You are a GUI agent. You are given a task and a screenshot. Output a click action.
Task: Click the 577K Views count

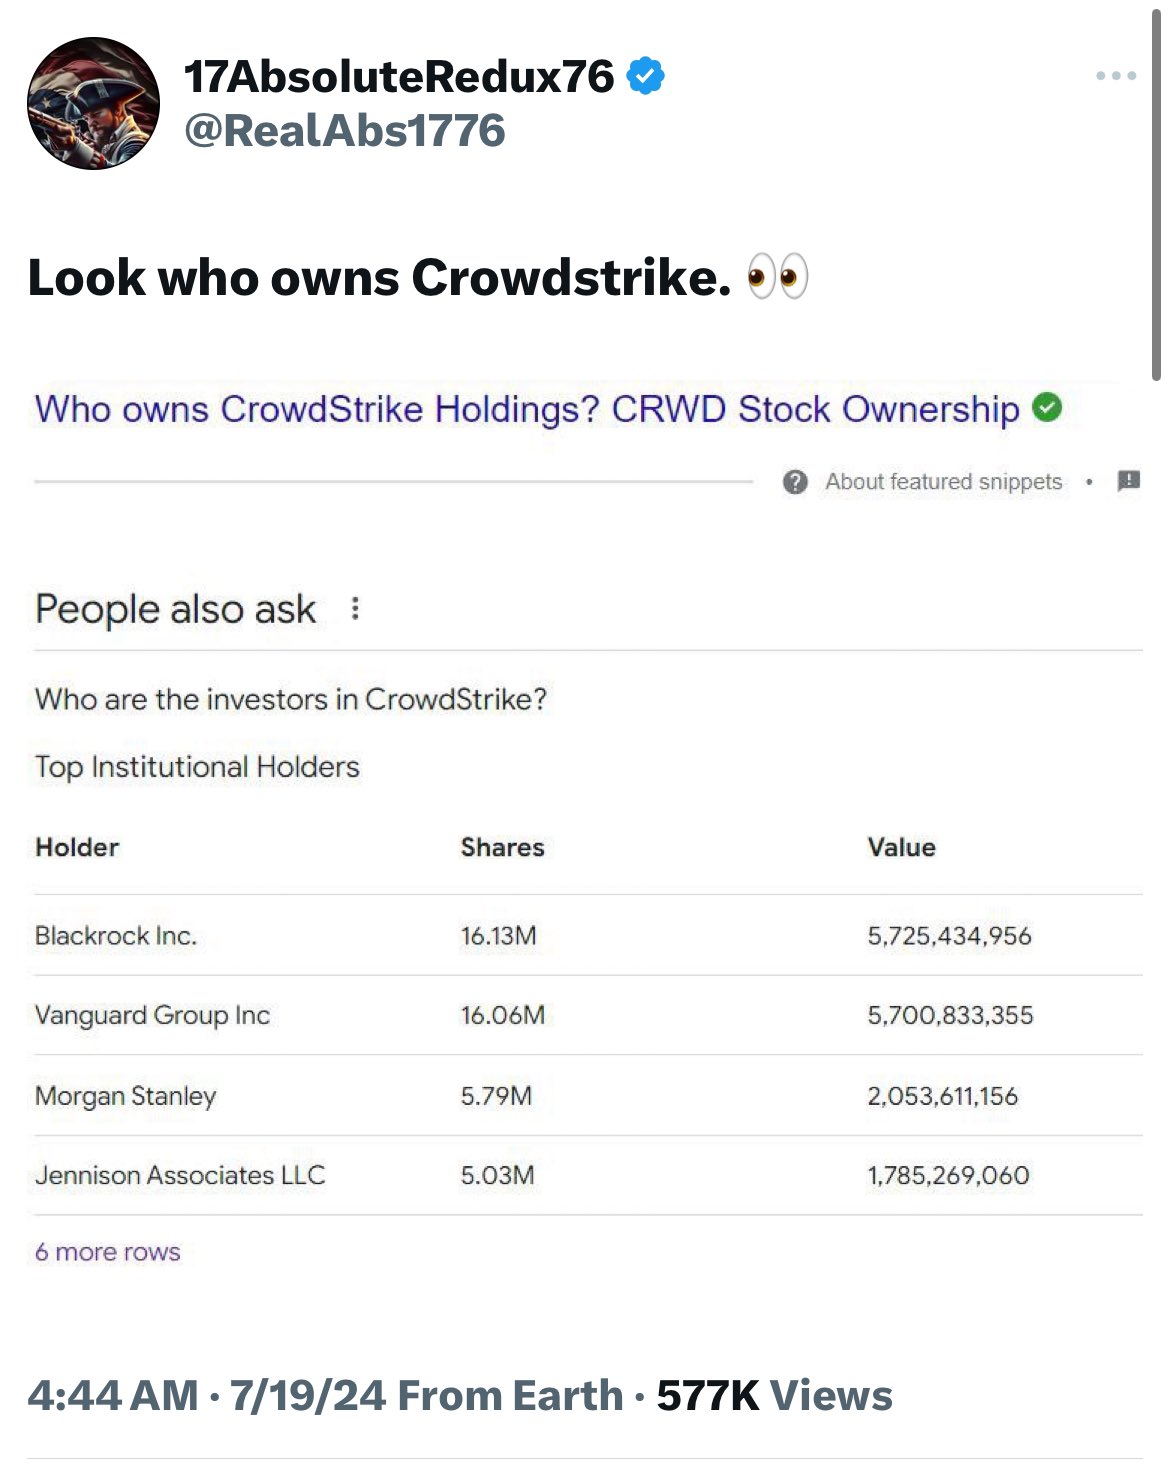tap(774, 1396)
